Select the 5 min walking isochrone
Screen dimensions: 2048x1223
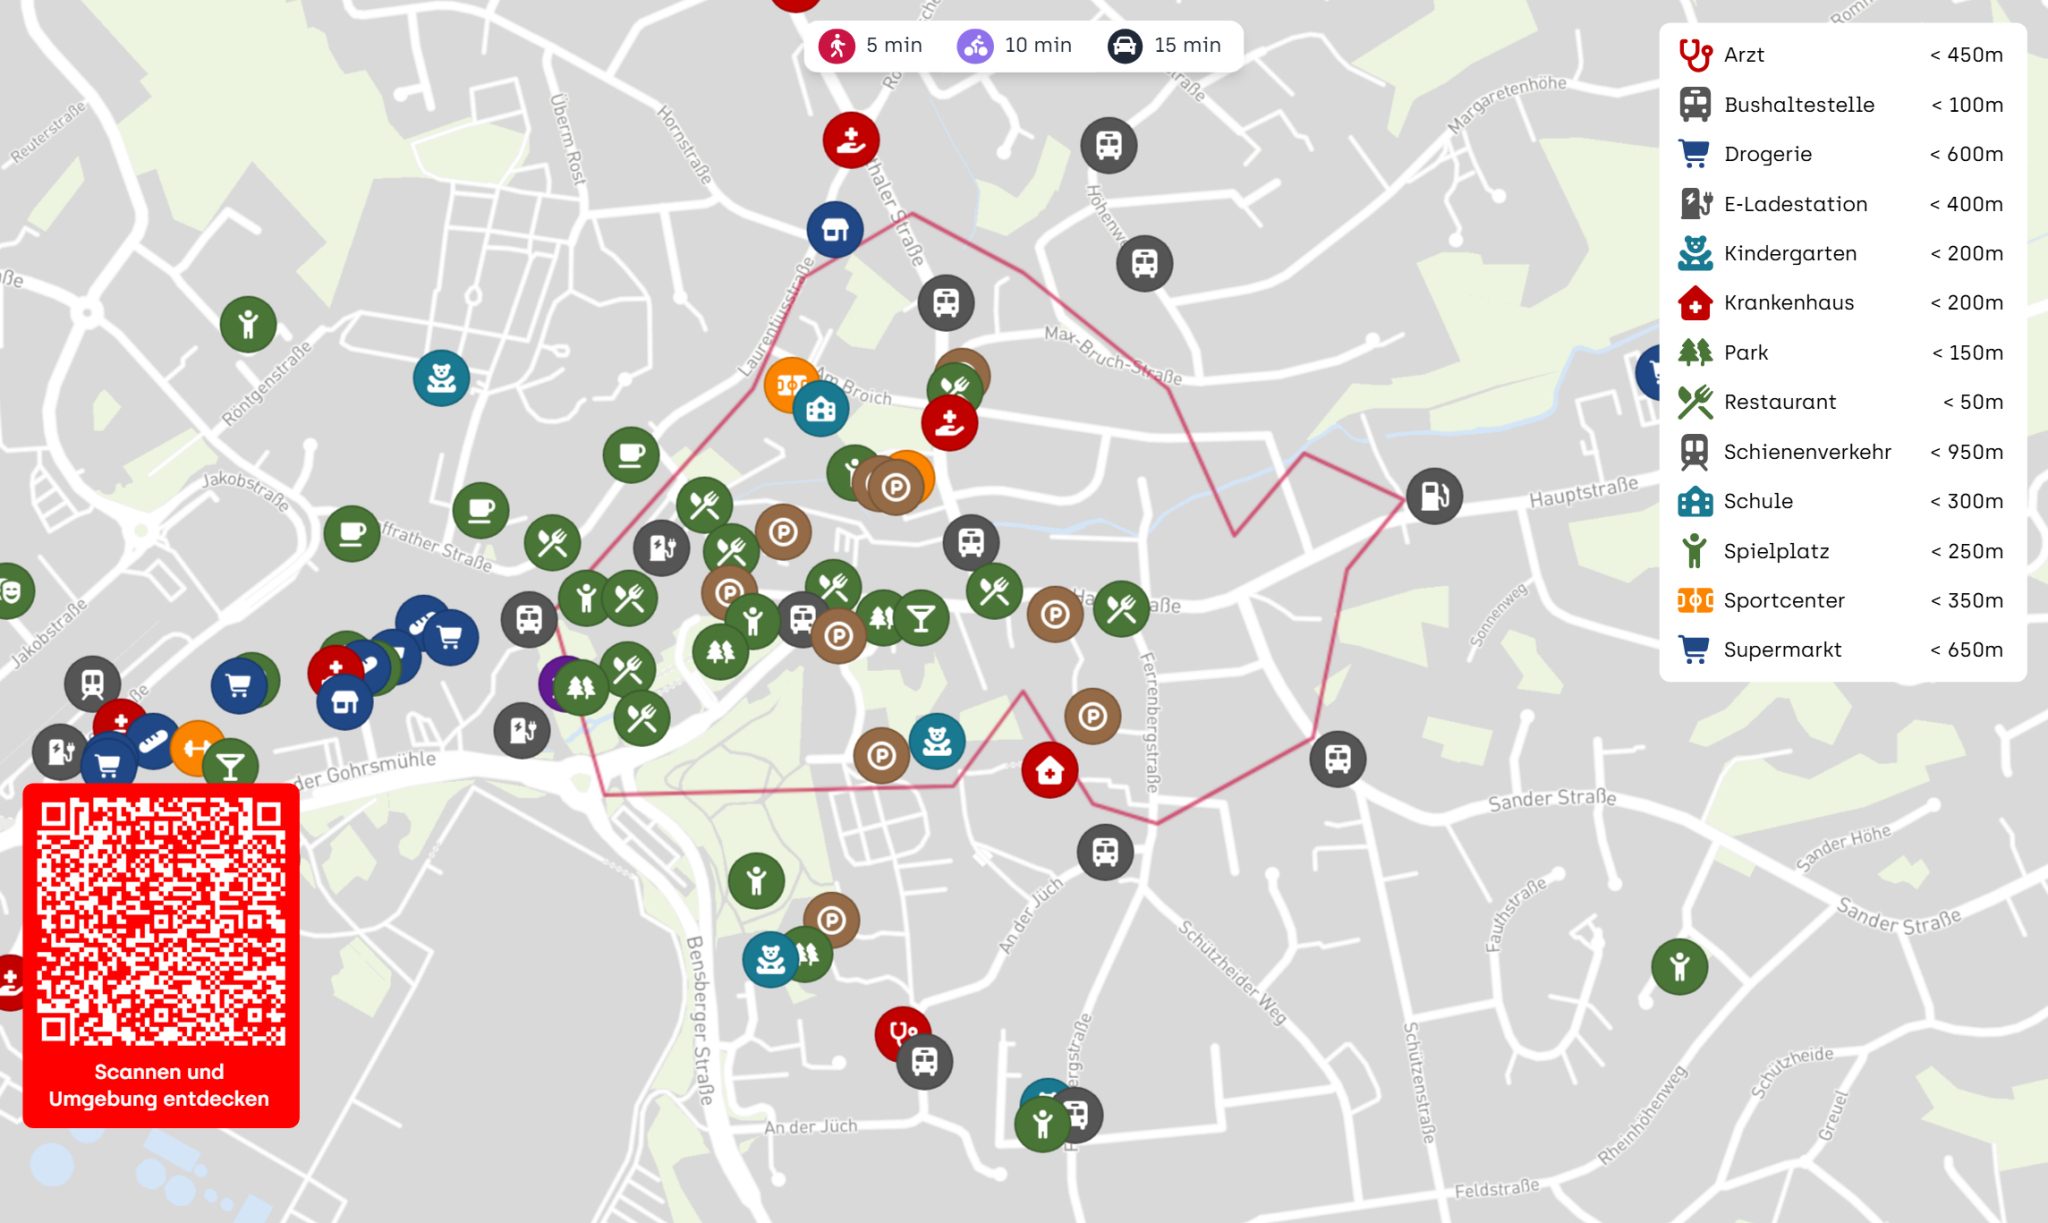click(x=870, y=46)
